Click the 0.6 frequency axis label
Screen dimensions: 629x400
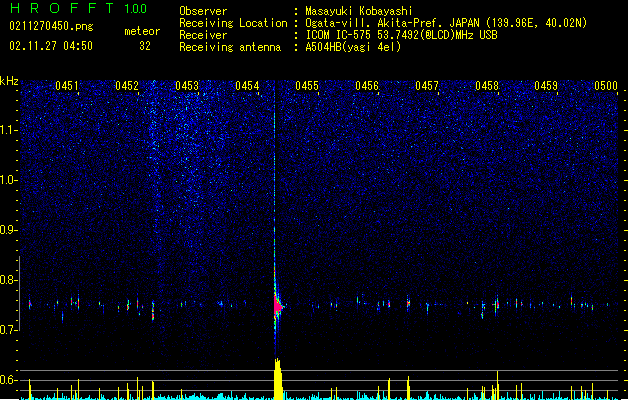point(9,380)
